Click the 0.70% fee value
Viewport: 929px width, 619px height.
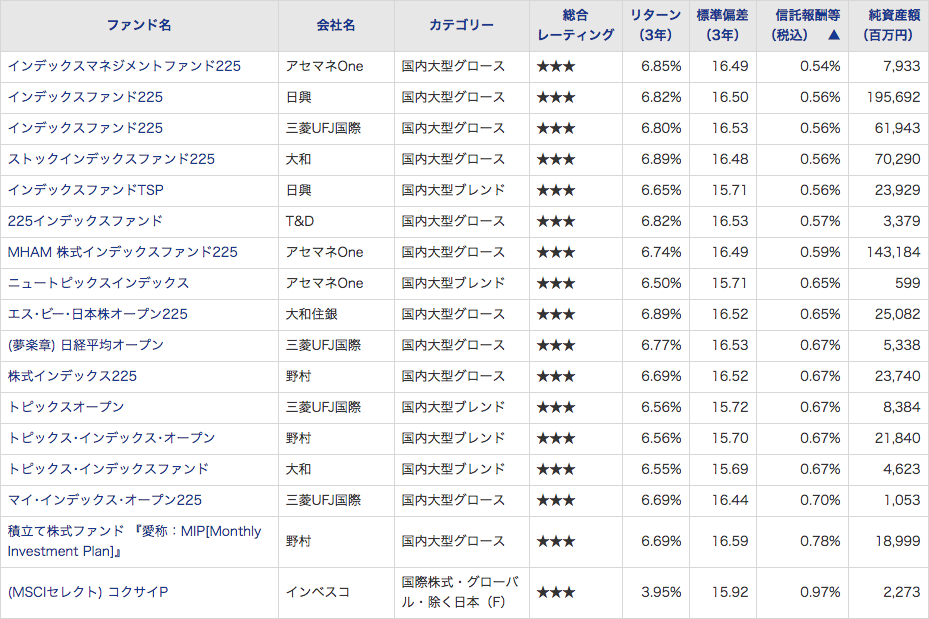(820, 500)
